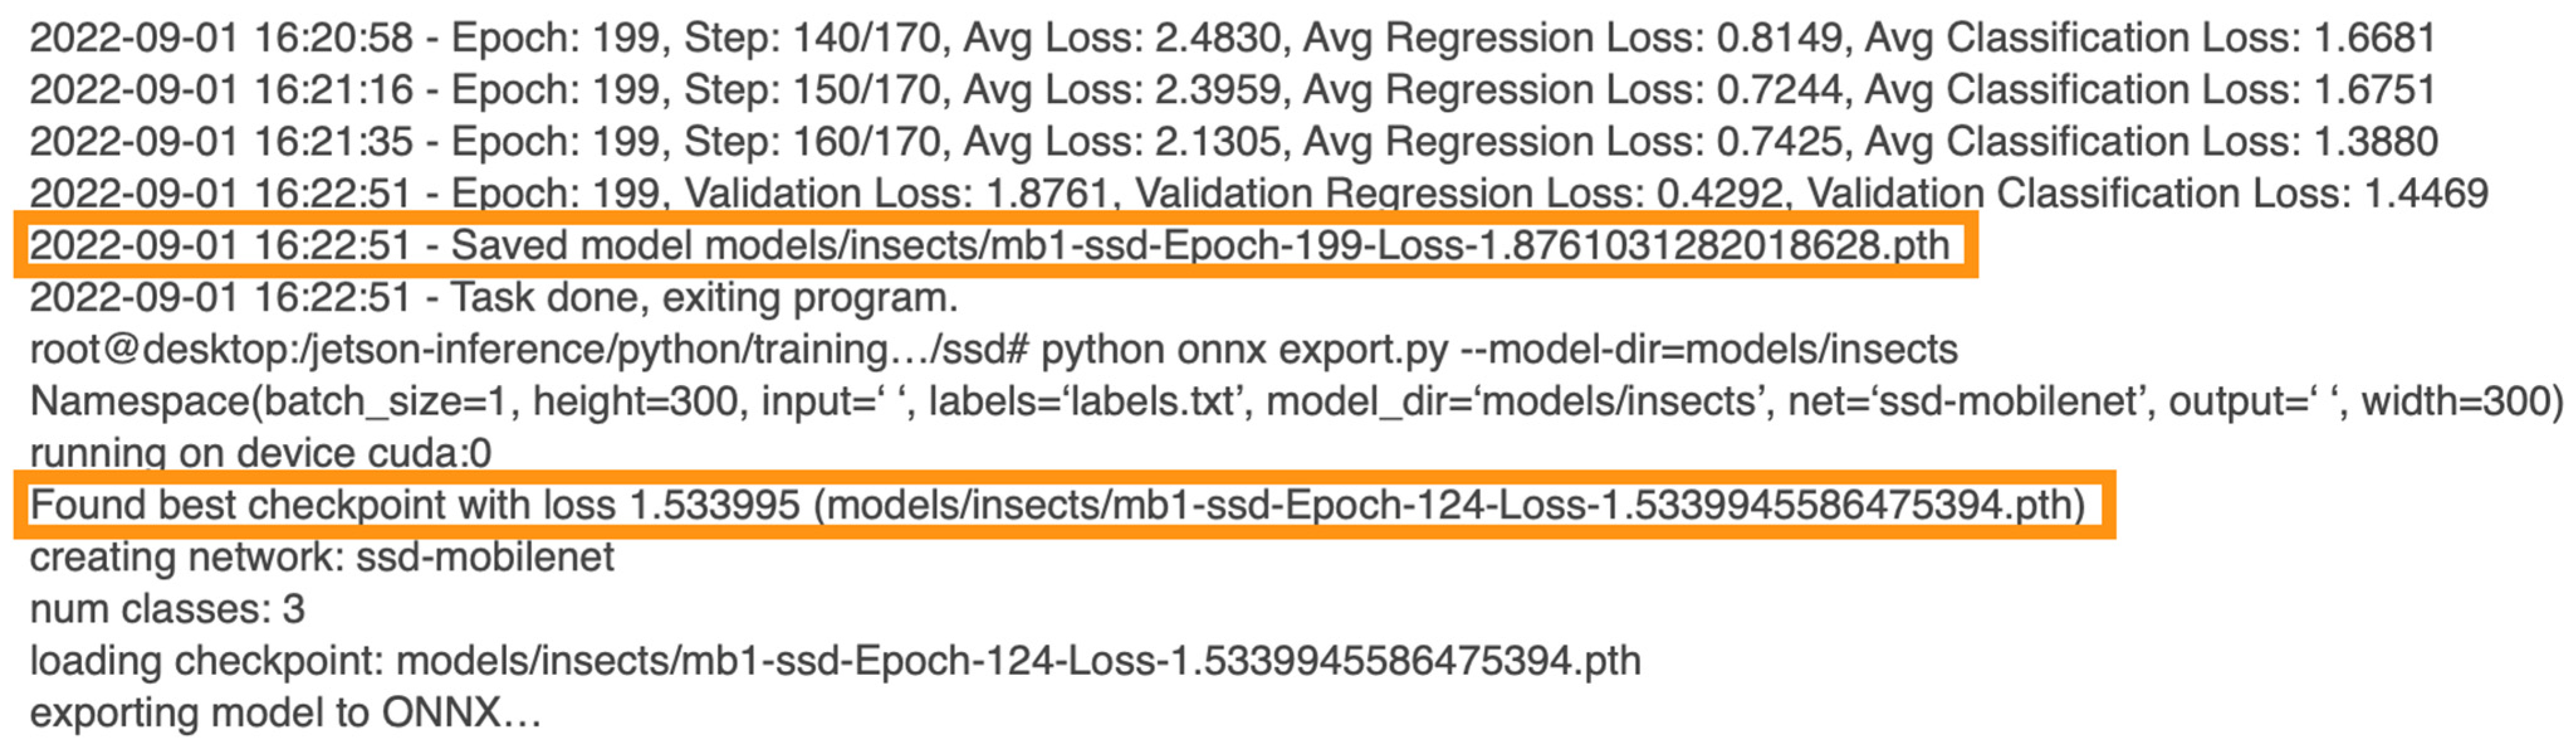2576x747 pixels.
Task: Click the 'loading checkpoint' Epoch-124 line
Action: pos(836,661)
